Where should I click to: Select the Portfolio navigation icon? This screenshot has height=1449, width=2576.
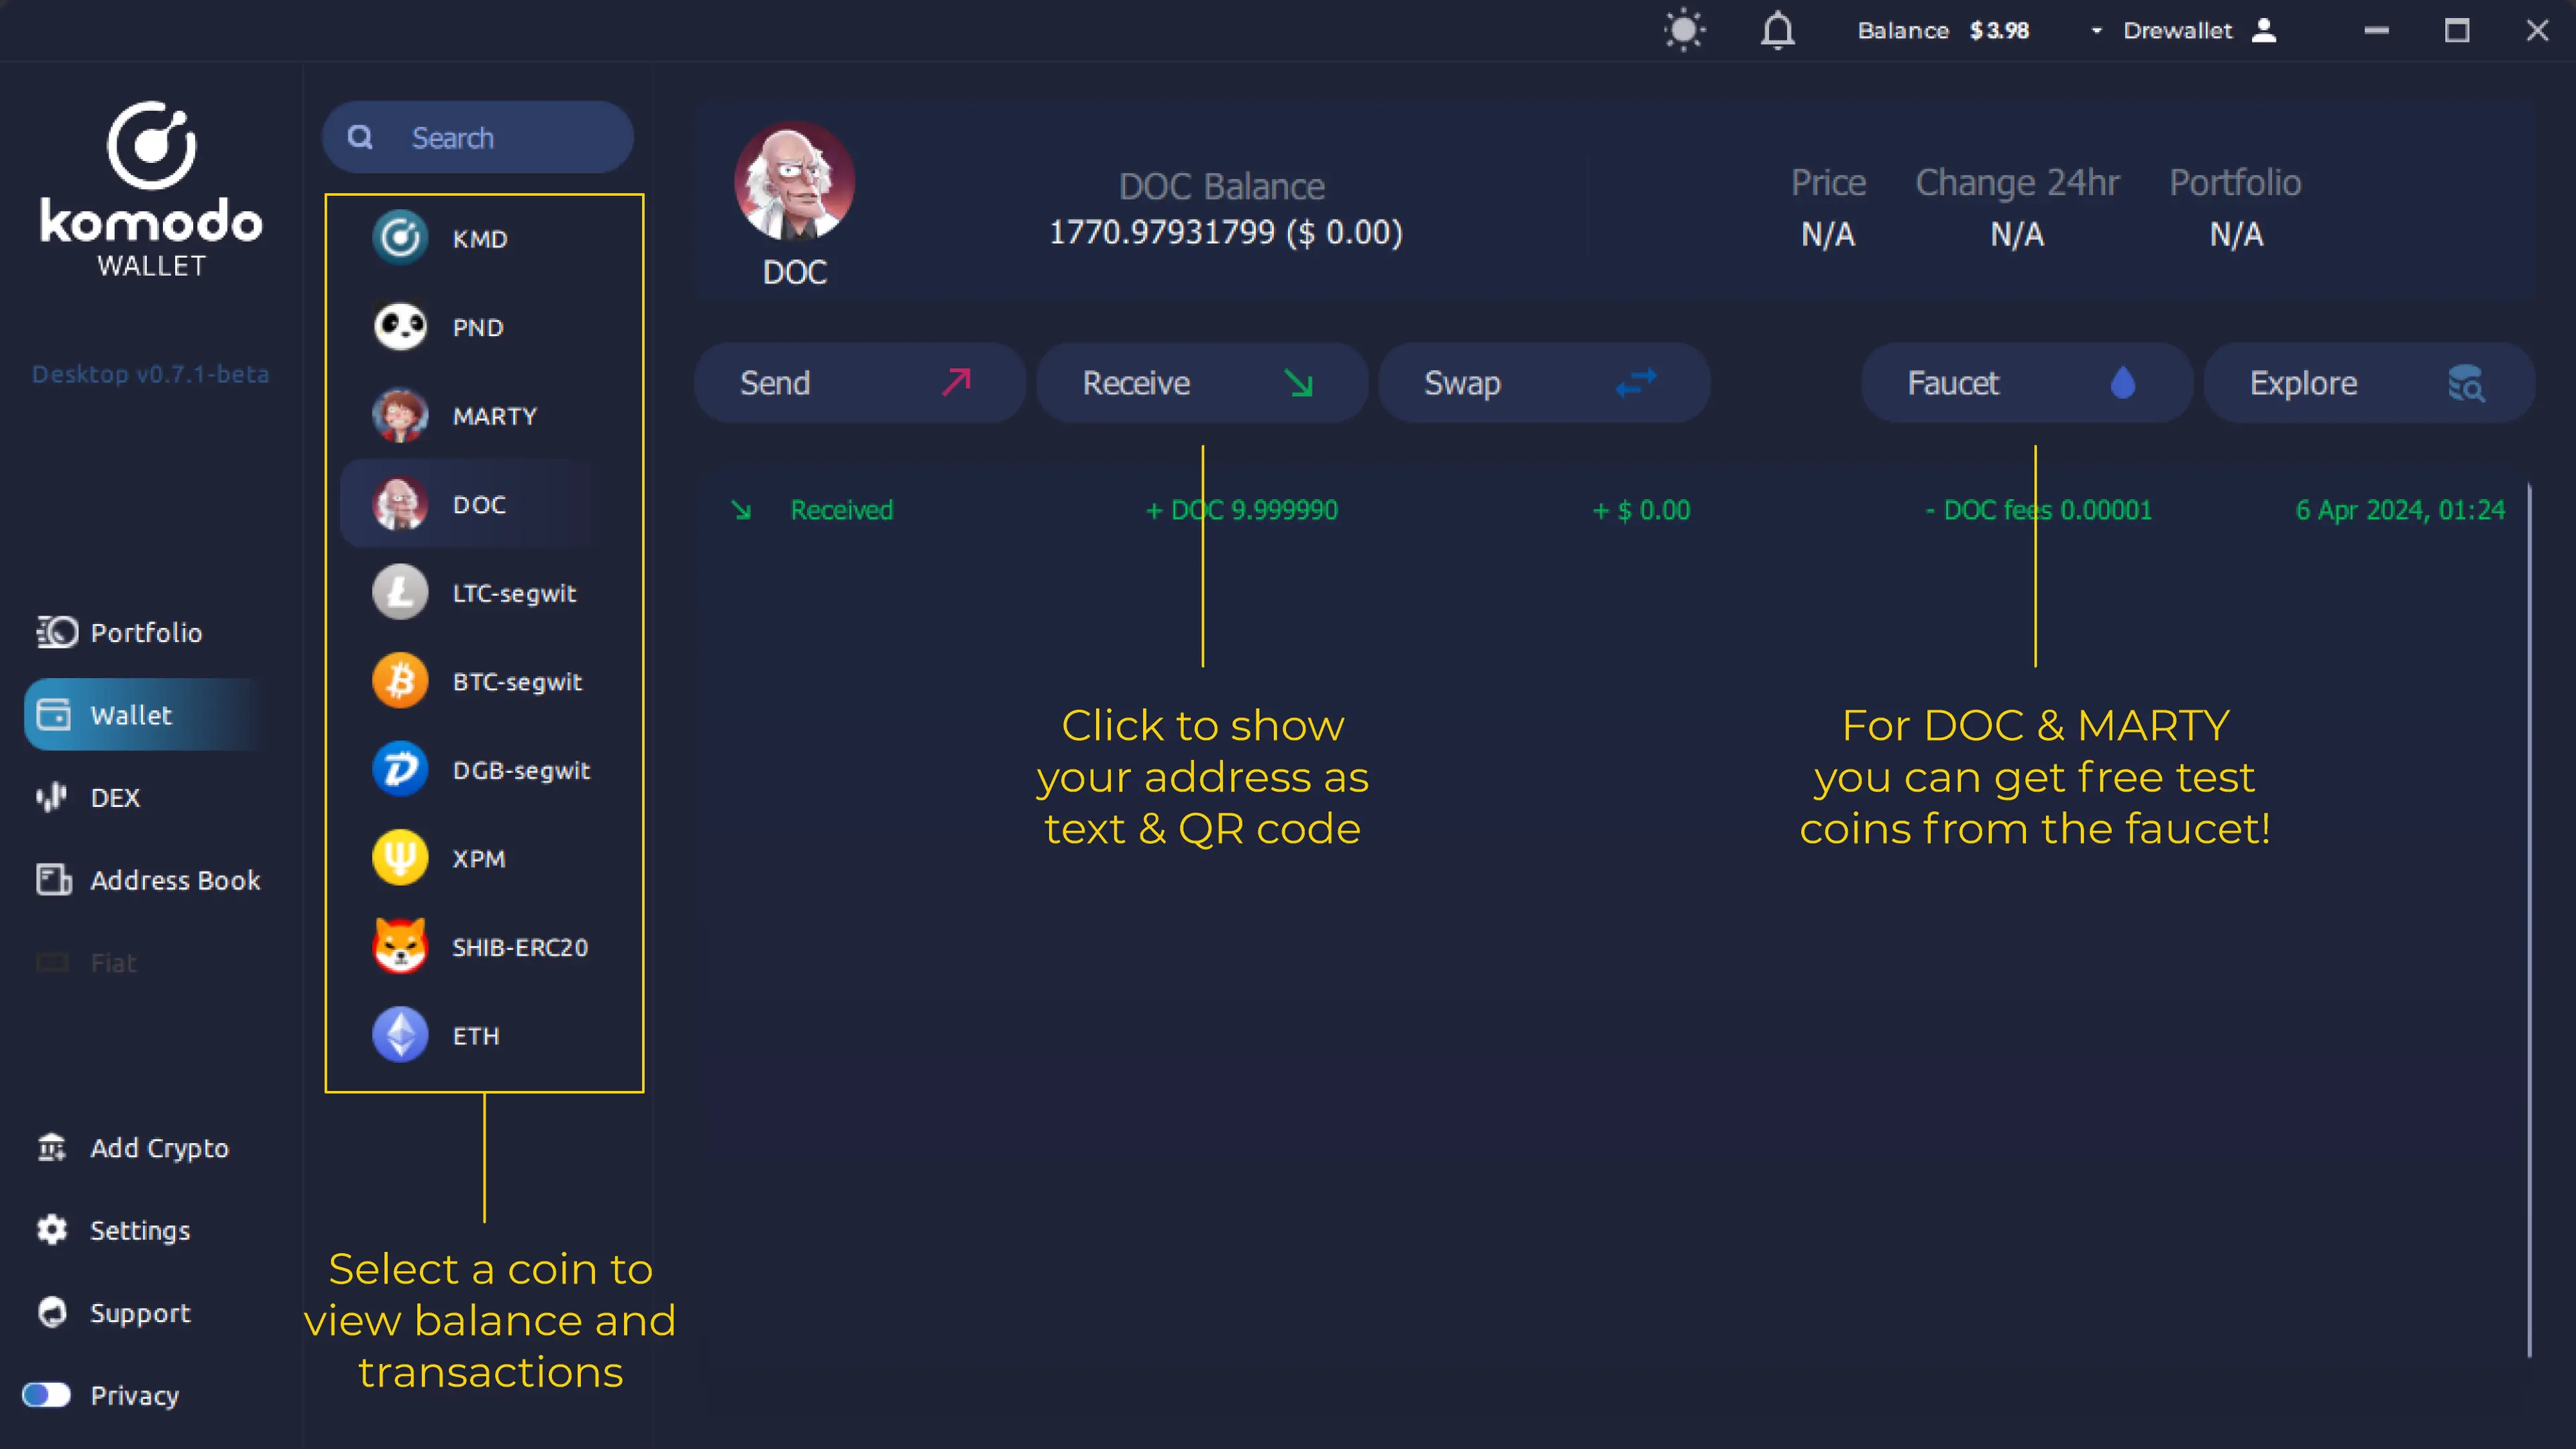(x=56, y=632)
